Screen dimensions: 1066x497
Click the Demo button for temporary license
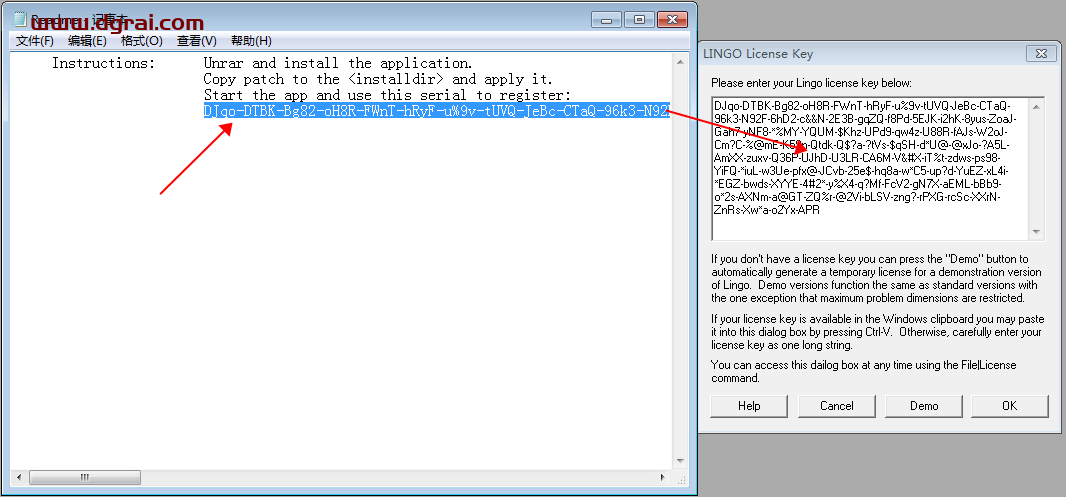pyautogui.click(x=924, y=406)
